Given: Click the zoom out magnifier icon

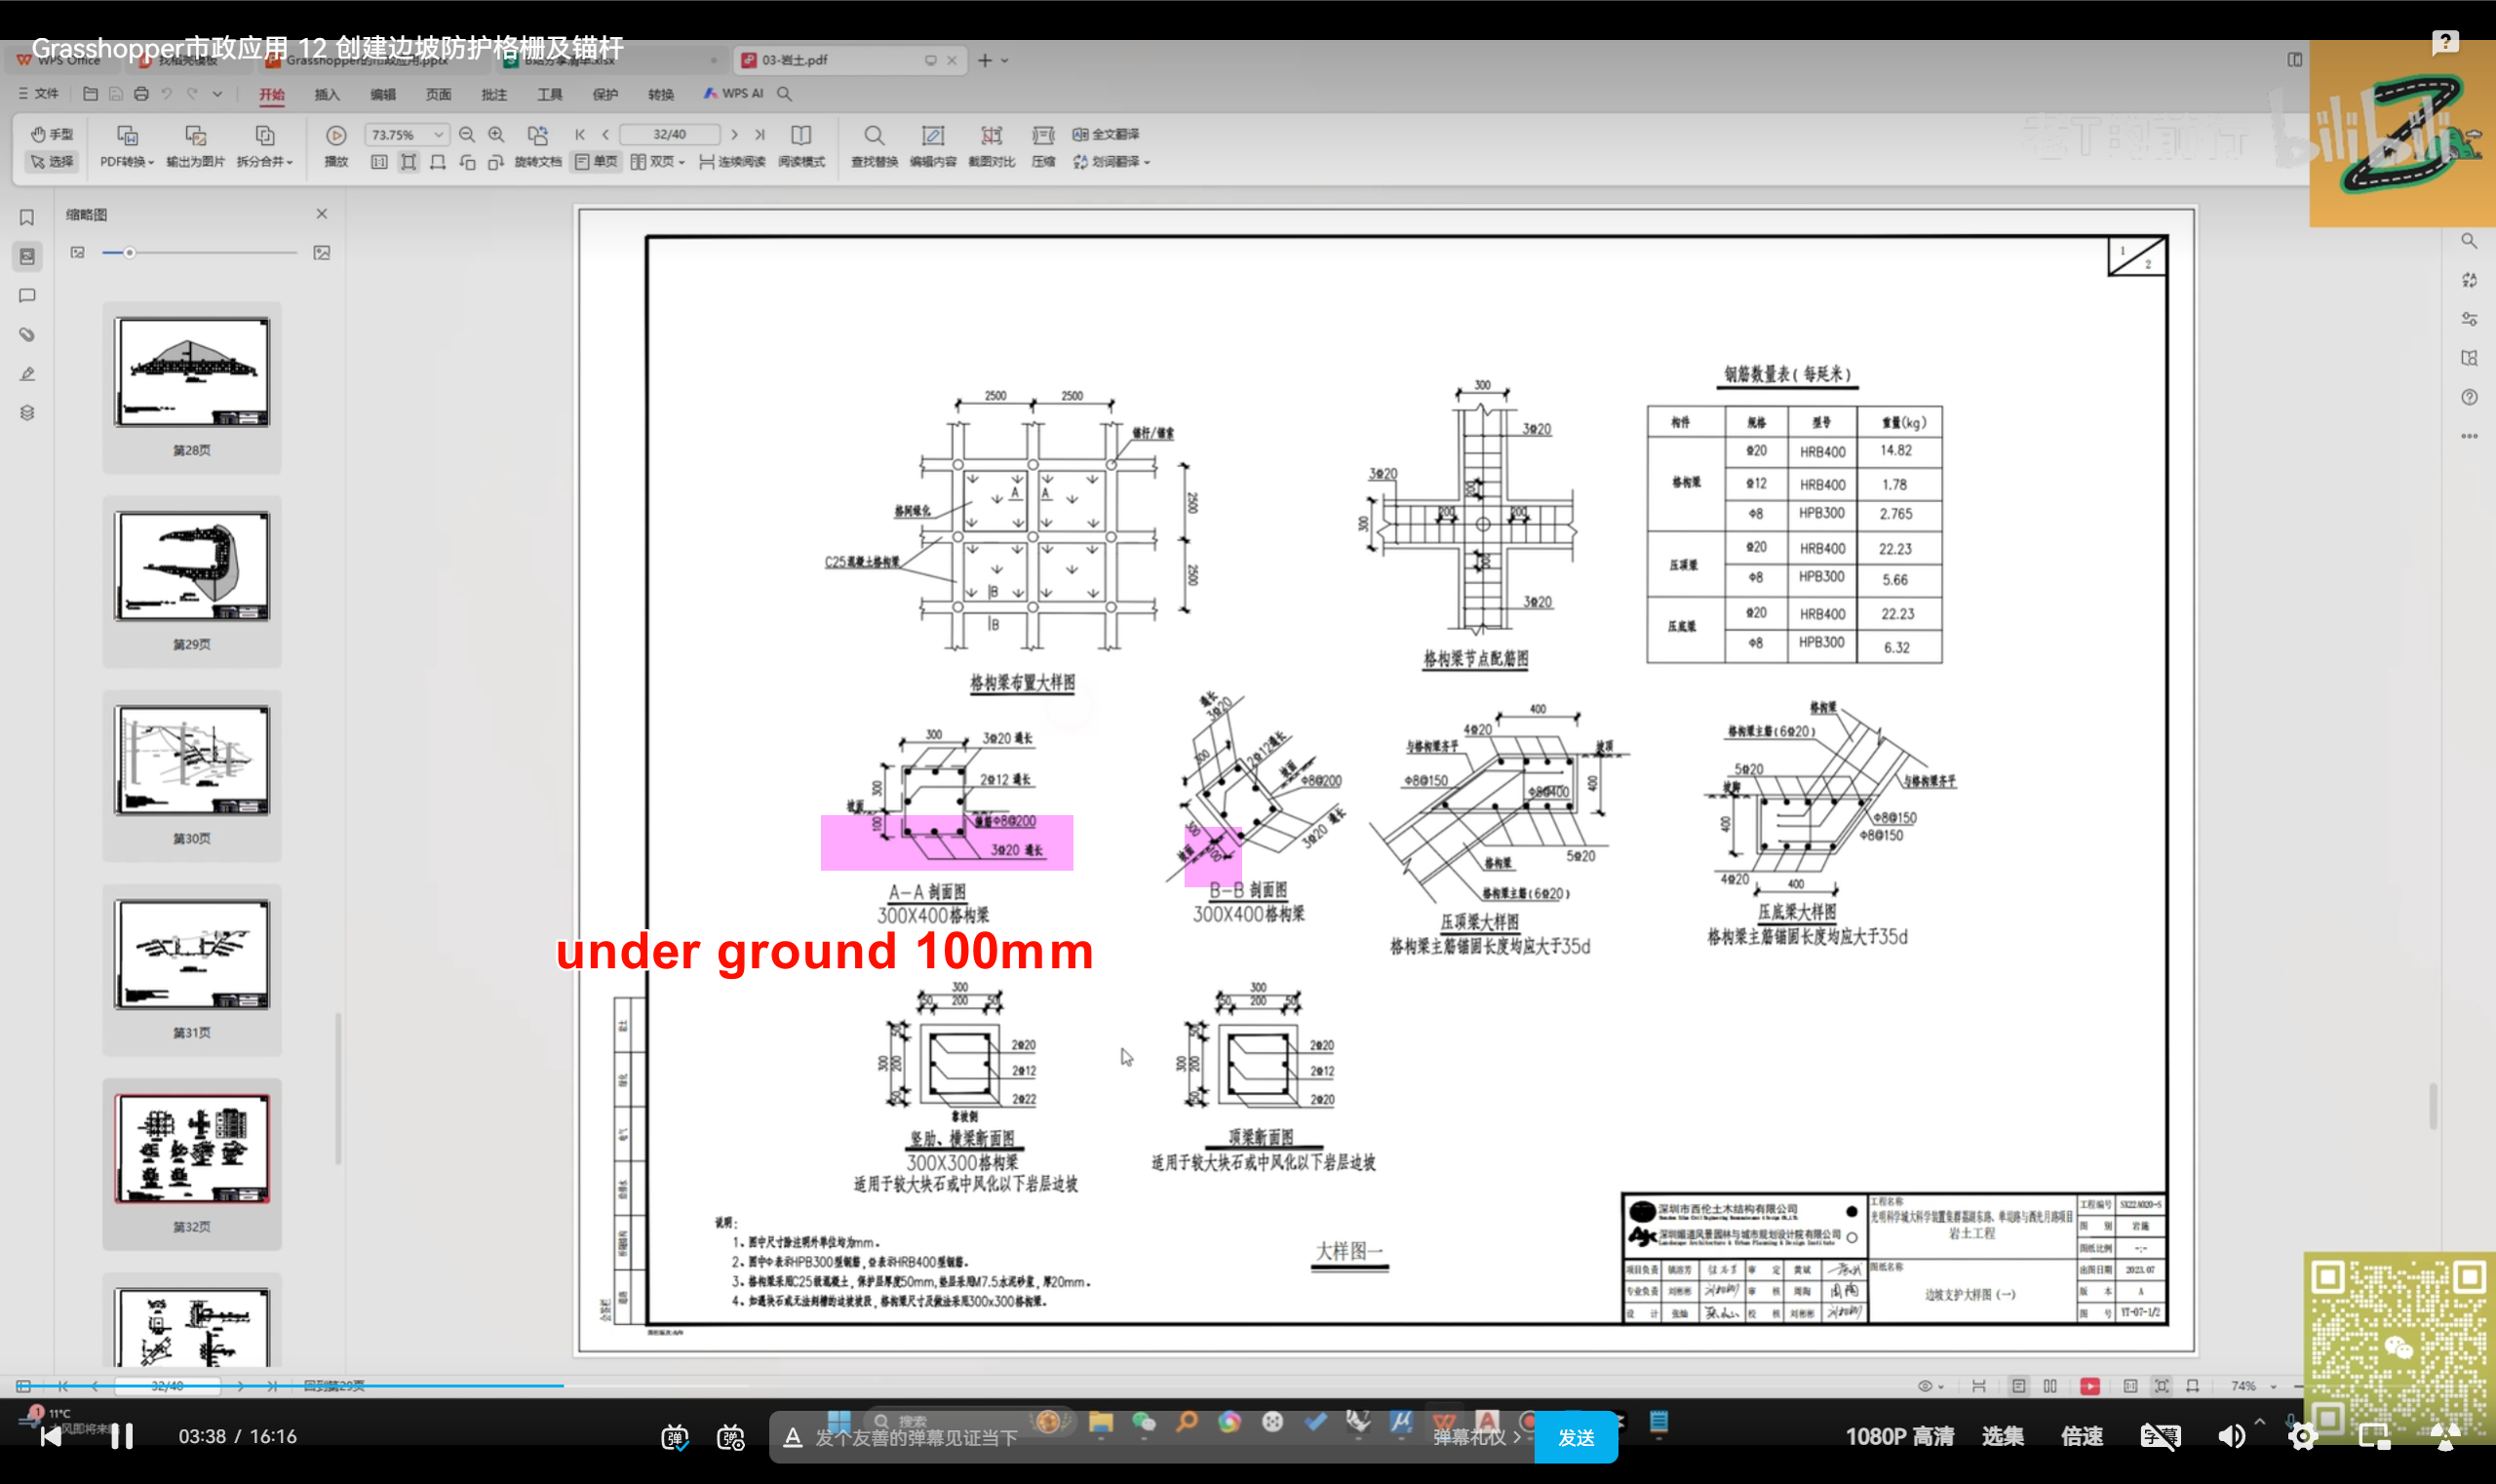Looking at the screenshot, I should pyautogui.click(x=467, y=134).
